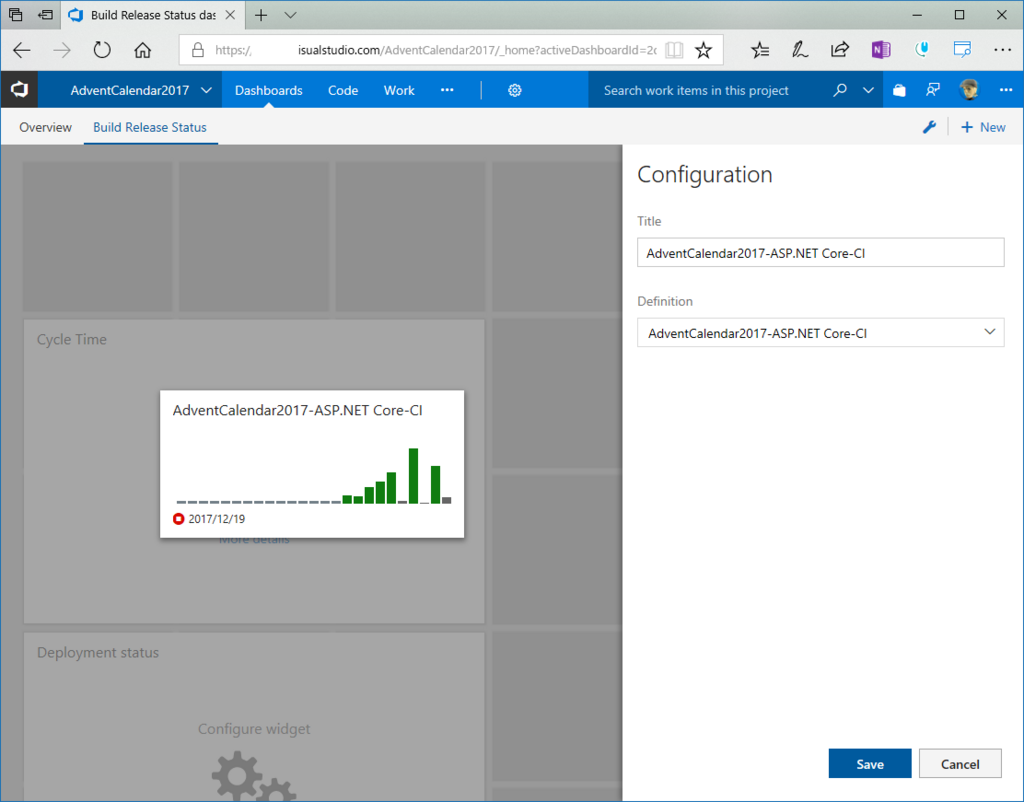
Task: Open the Edge settings ellipsis menu
Action: coord(1002,50)
